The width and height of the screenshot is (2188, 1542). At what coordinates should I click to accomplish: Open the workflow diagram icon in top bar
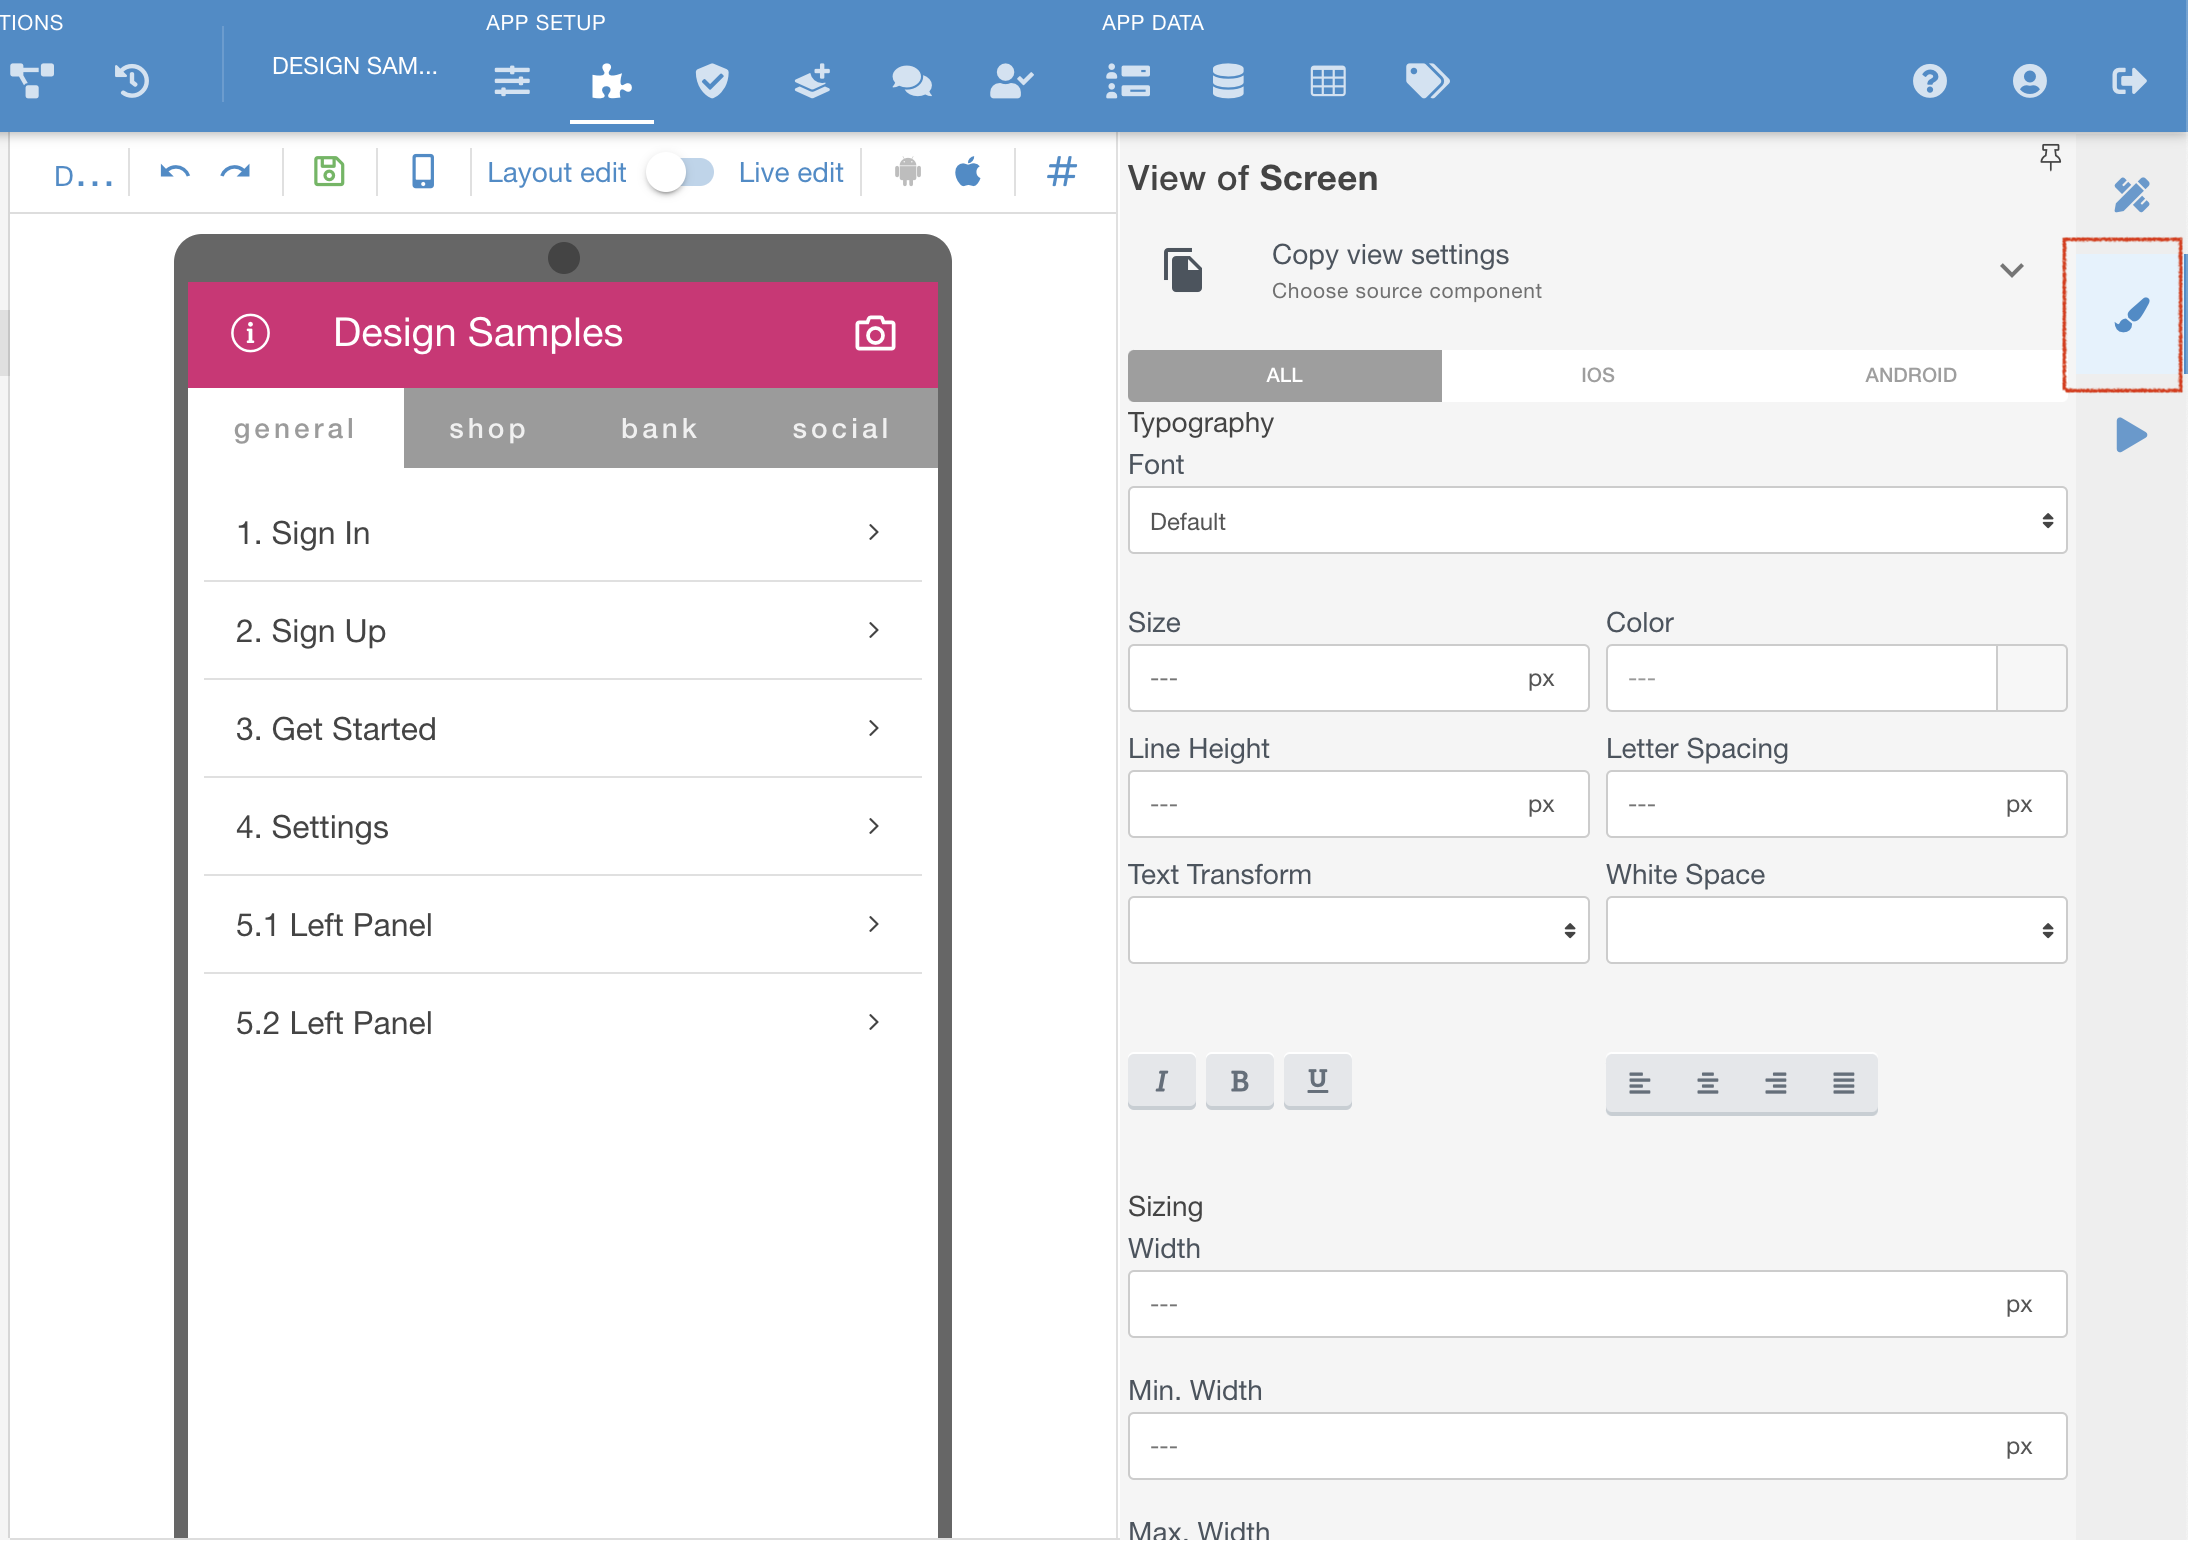[32, 80]
